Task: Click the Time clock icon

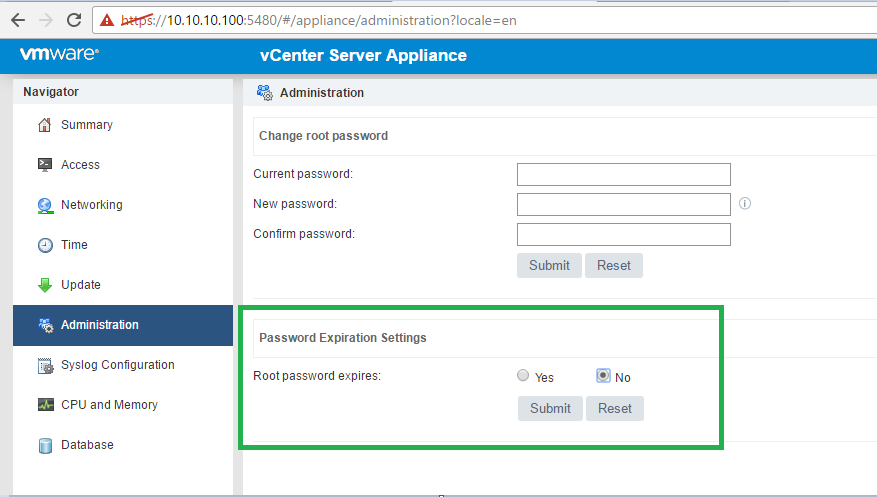Action: pyautogui.click(x=45, y=245)
